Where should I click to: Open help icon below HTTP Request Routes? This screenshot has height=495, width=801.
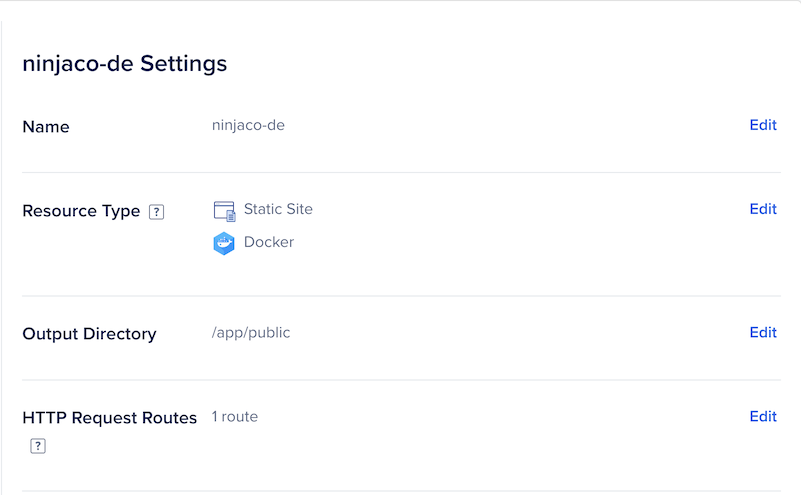coord(38,446)
